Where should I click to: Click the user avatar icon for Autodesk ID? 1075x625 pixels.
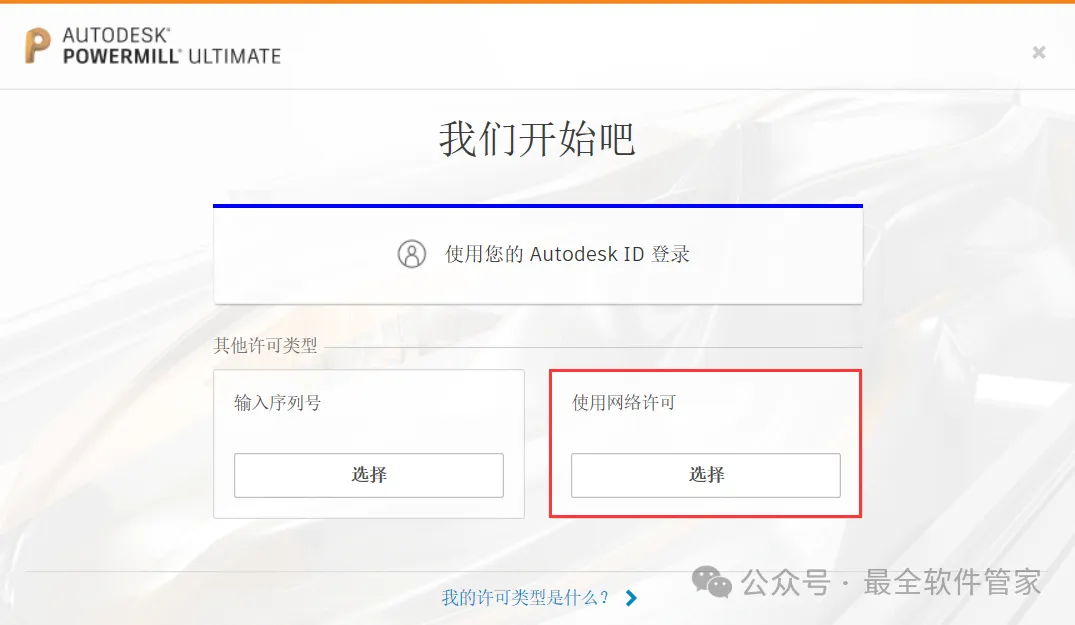[411, 254]
